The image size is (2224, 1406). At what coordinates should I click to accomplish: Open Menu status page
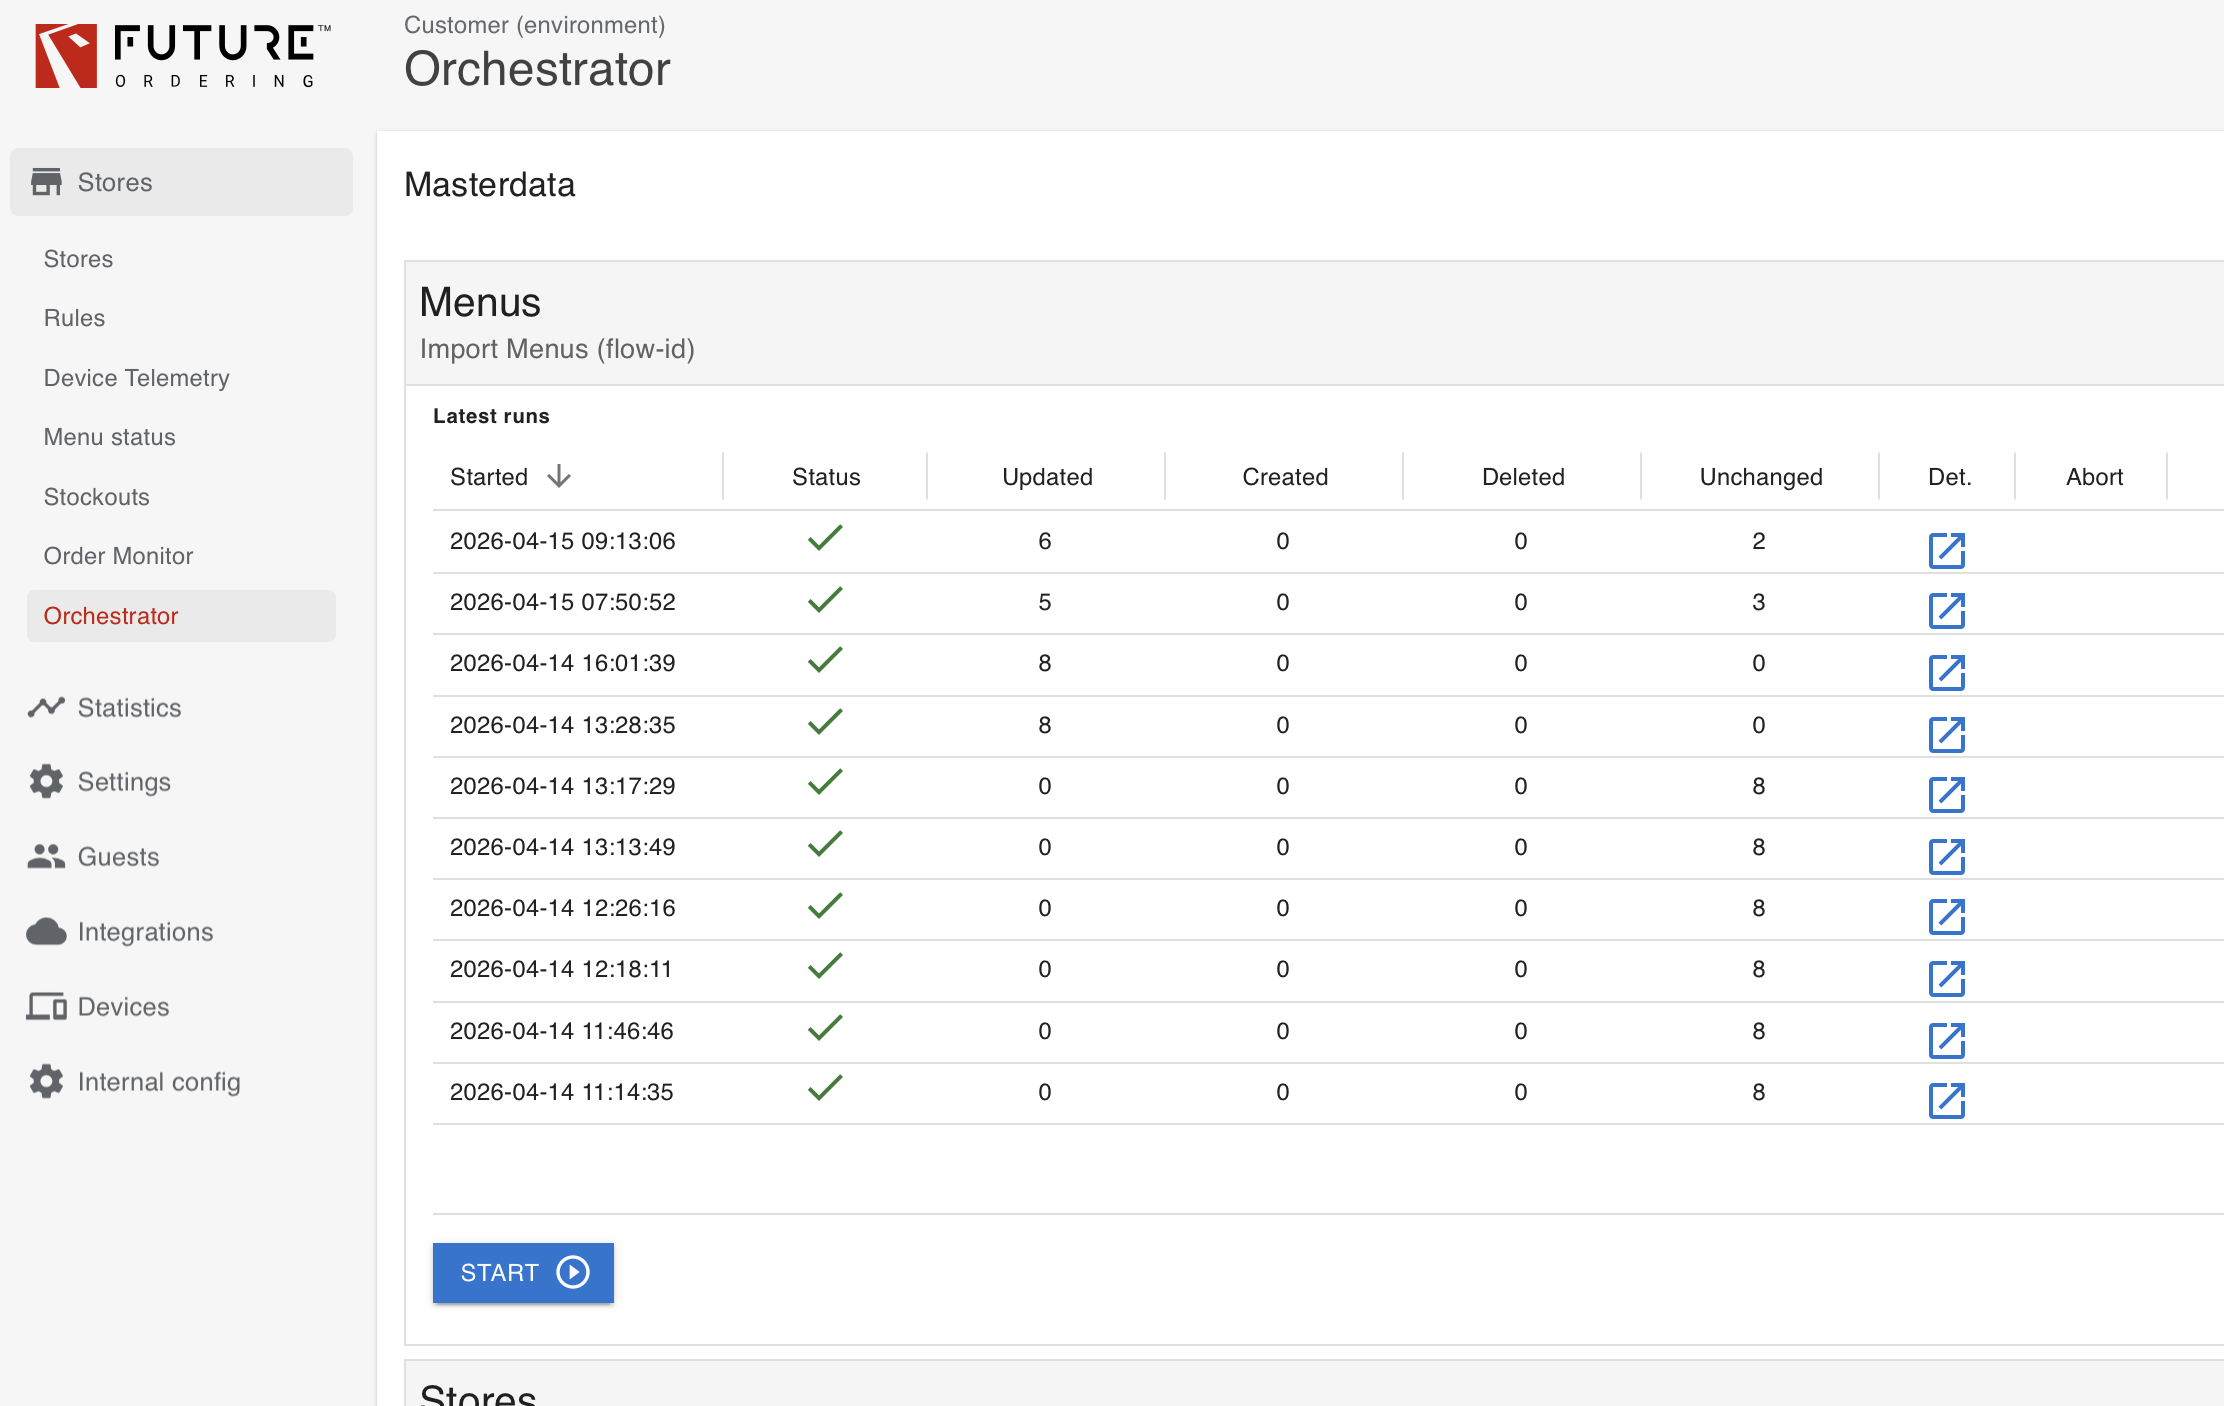coord(110,437)
